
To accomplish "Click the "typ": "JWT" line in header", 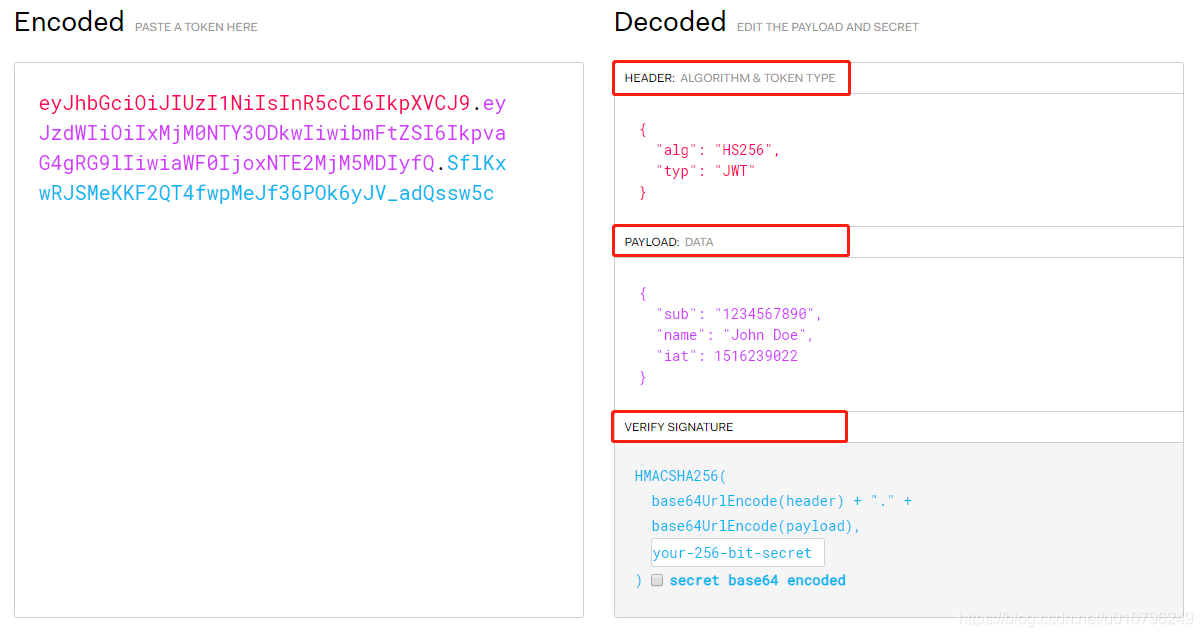I will [705, 170].
